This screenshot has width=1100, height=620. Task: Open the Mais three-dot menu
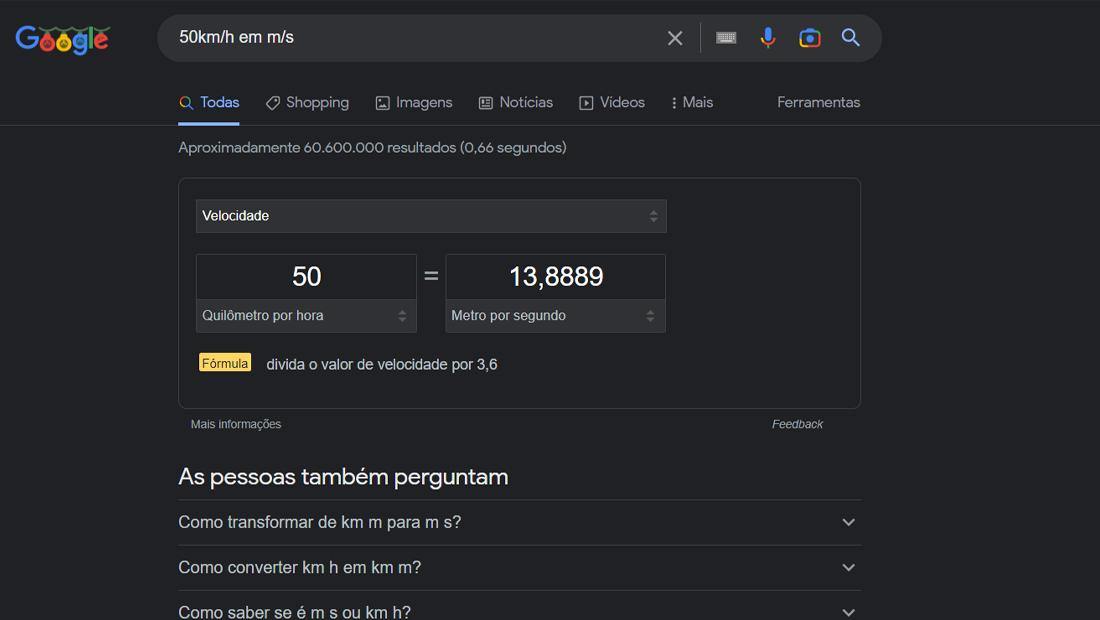pos(692,102)
